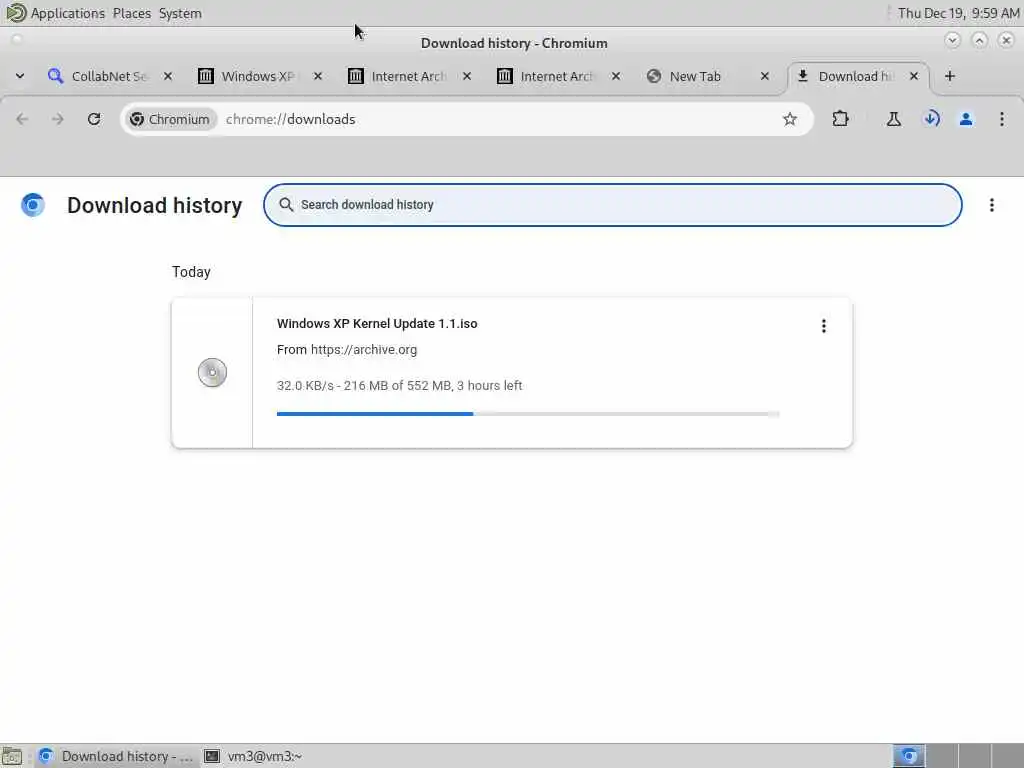
Task: Follow the https://archive.org source link
Action: [364, 349]
